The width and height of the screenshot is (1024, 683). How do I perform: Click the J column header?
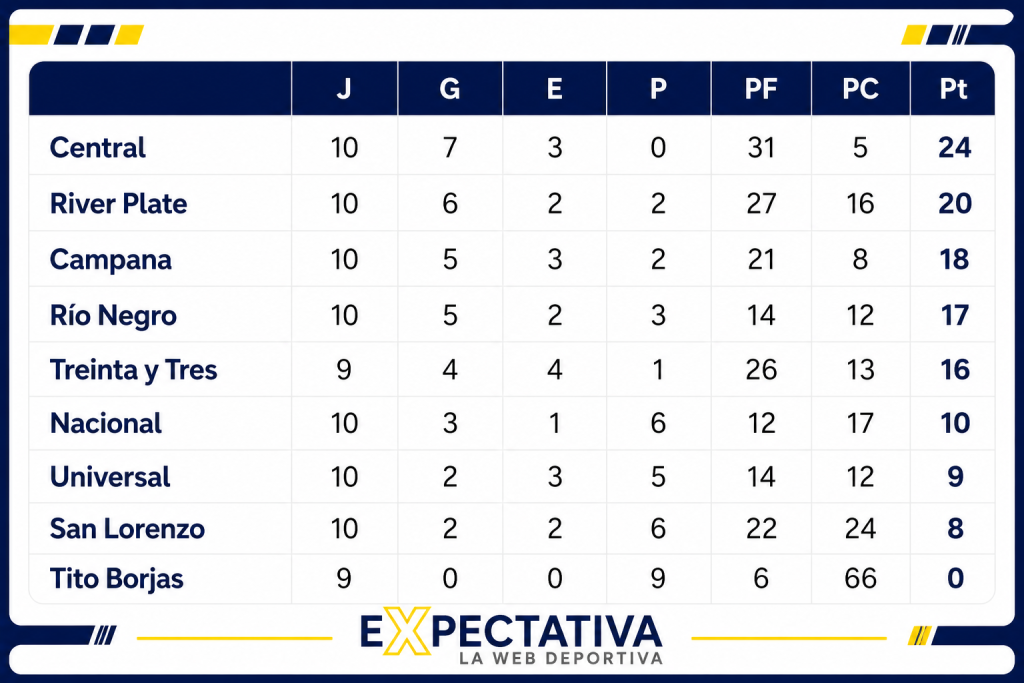(x=344, y=89)
